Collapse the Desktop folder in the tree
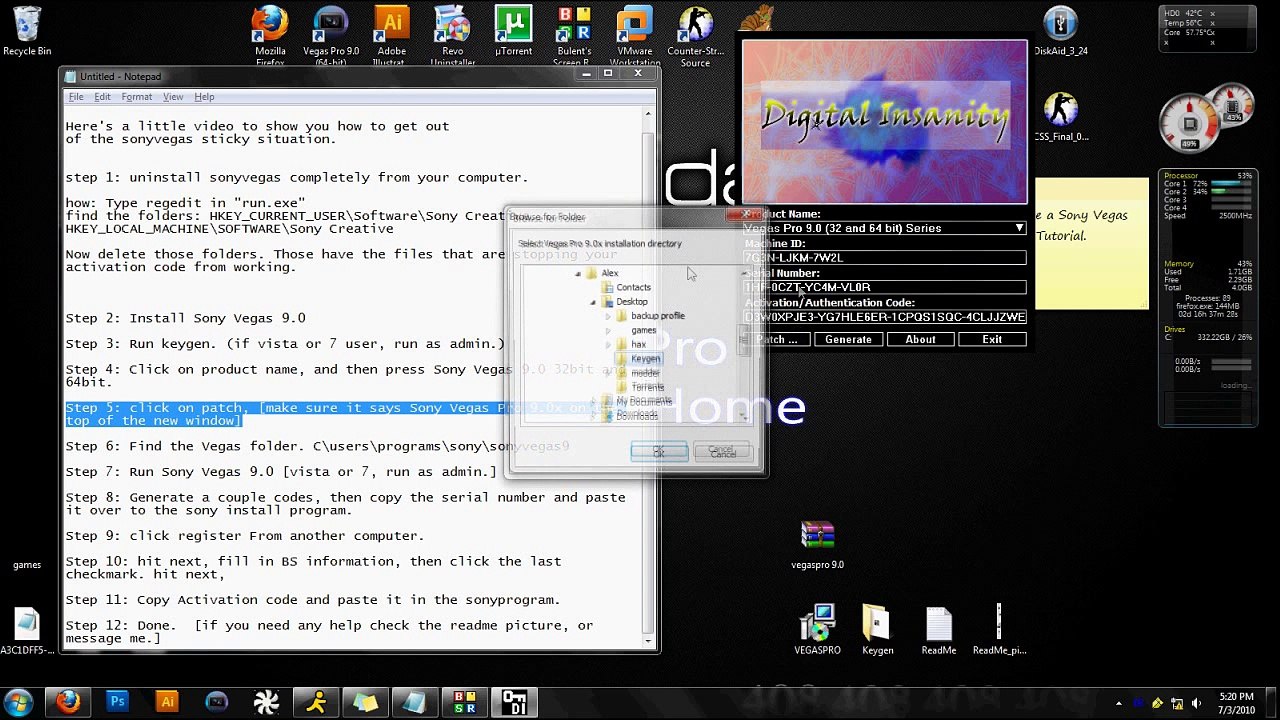The image size is (1280, 720). coord(593,302)
